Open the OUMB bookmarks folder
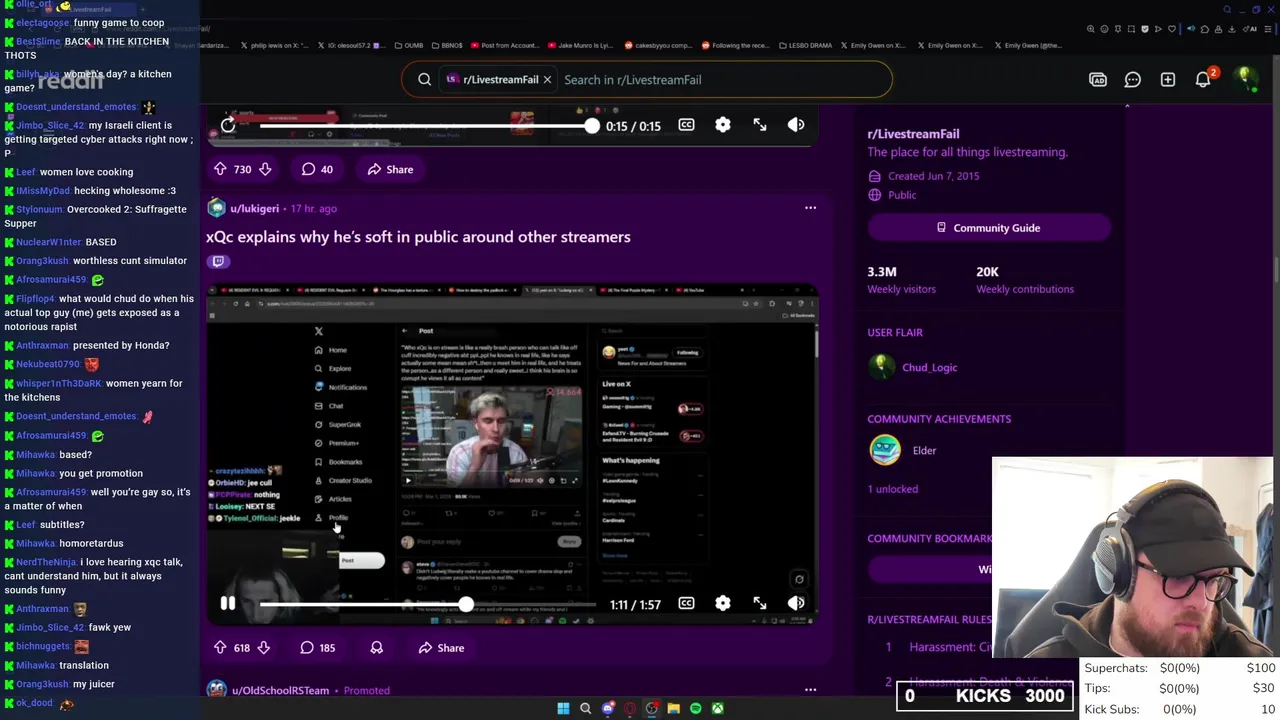This screenshot has height=720, width=1280. pyautogui.click(x=408, y=45)
